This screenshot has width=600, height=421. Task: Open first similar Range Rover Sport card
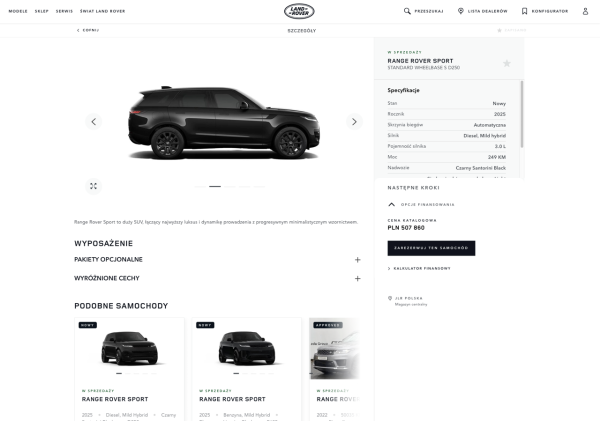pyautogui.click(x=129, y=369)
